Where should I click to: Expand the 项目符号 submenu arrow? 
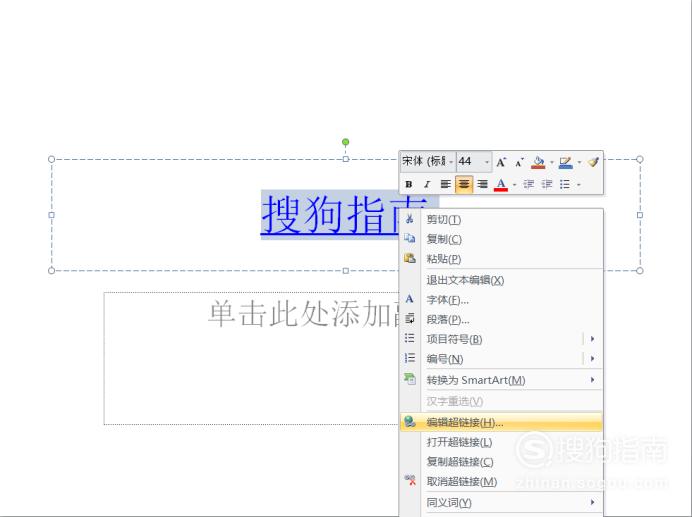tap(592, 339)
